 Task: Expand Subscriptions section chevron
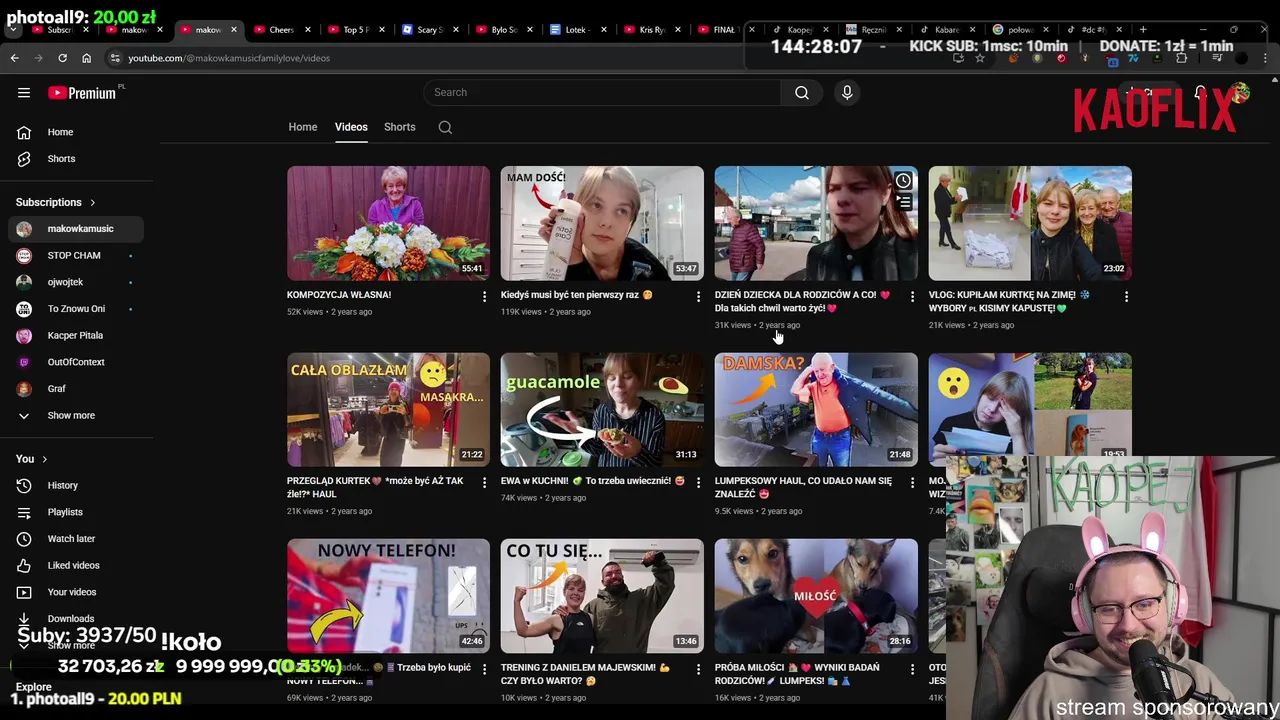[x=93, y=203]
